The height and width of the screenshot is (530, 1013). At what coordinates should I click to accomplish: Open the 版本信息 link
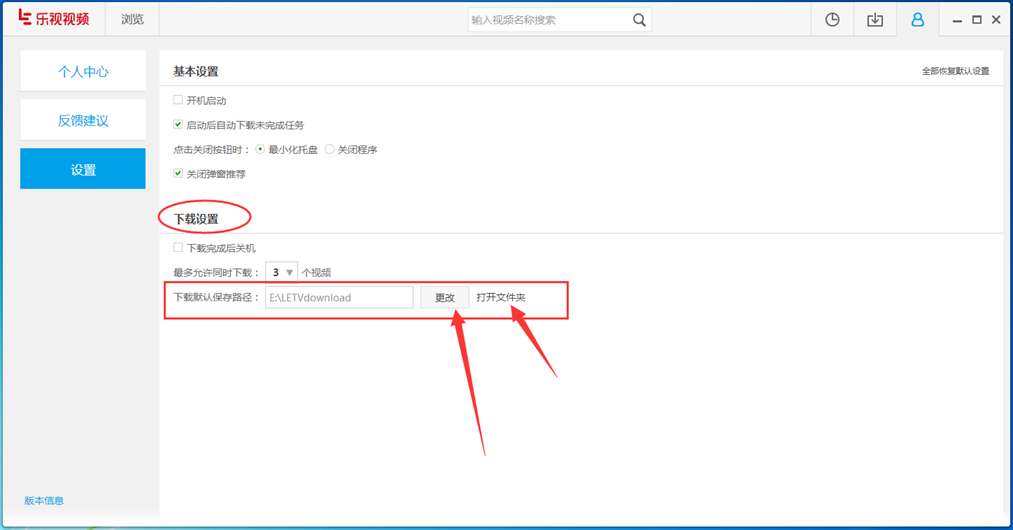point(44,500)
